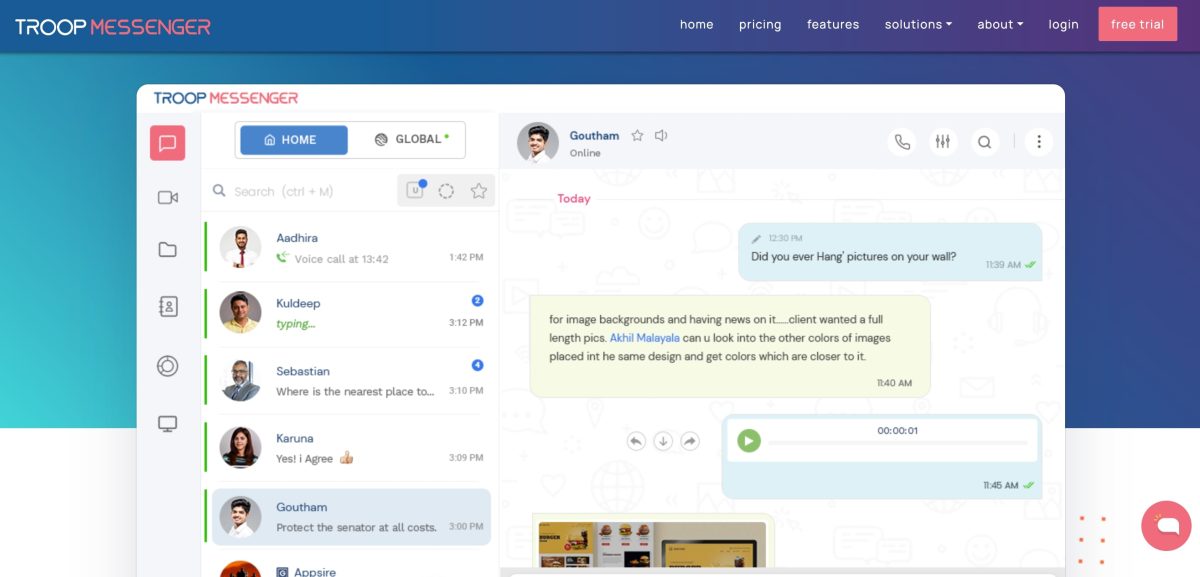1200x577 pixels.
Task: Click the edited pencil icon on message
Action: coord(757,239)
